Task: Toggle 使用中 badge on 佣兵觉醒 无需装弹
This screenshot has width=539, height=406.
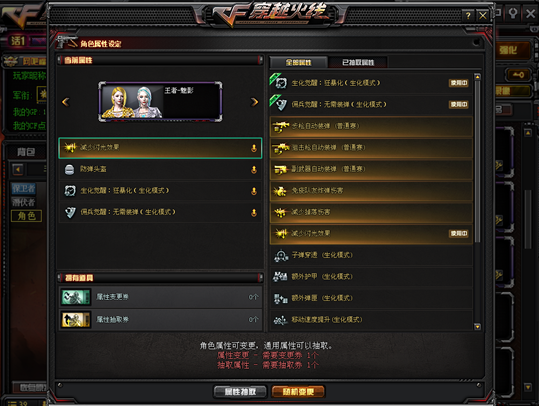Action: (459, 105)
